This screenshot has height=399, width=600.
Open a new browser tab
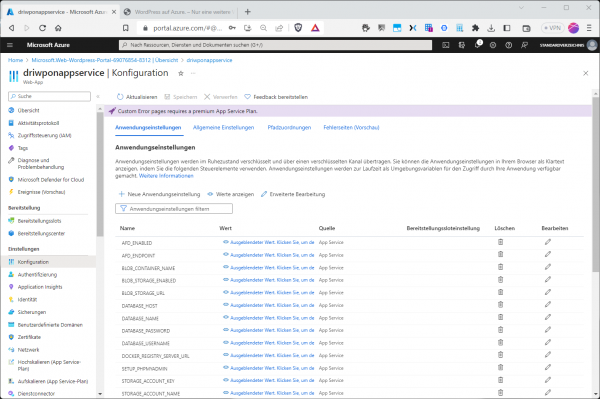(248, 11)
